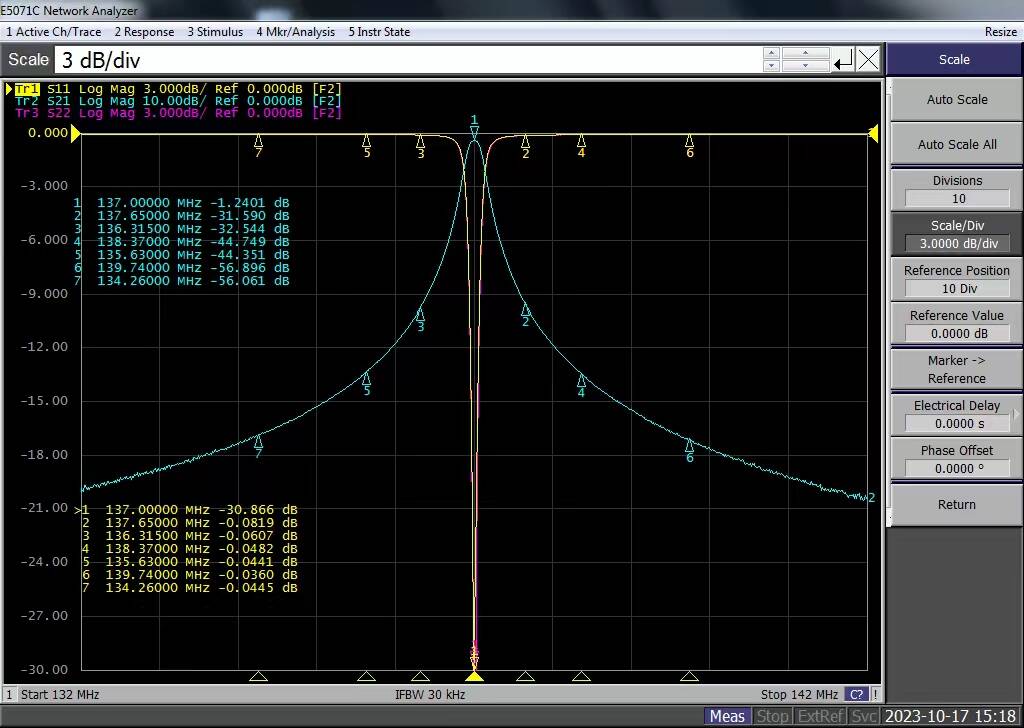Open the 4 Mkr/Analysis menu
Screen dimensions: 1024x728
295,31
